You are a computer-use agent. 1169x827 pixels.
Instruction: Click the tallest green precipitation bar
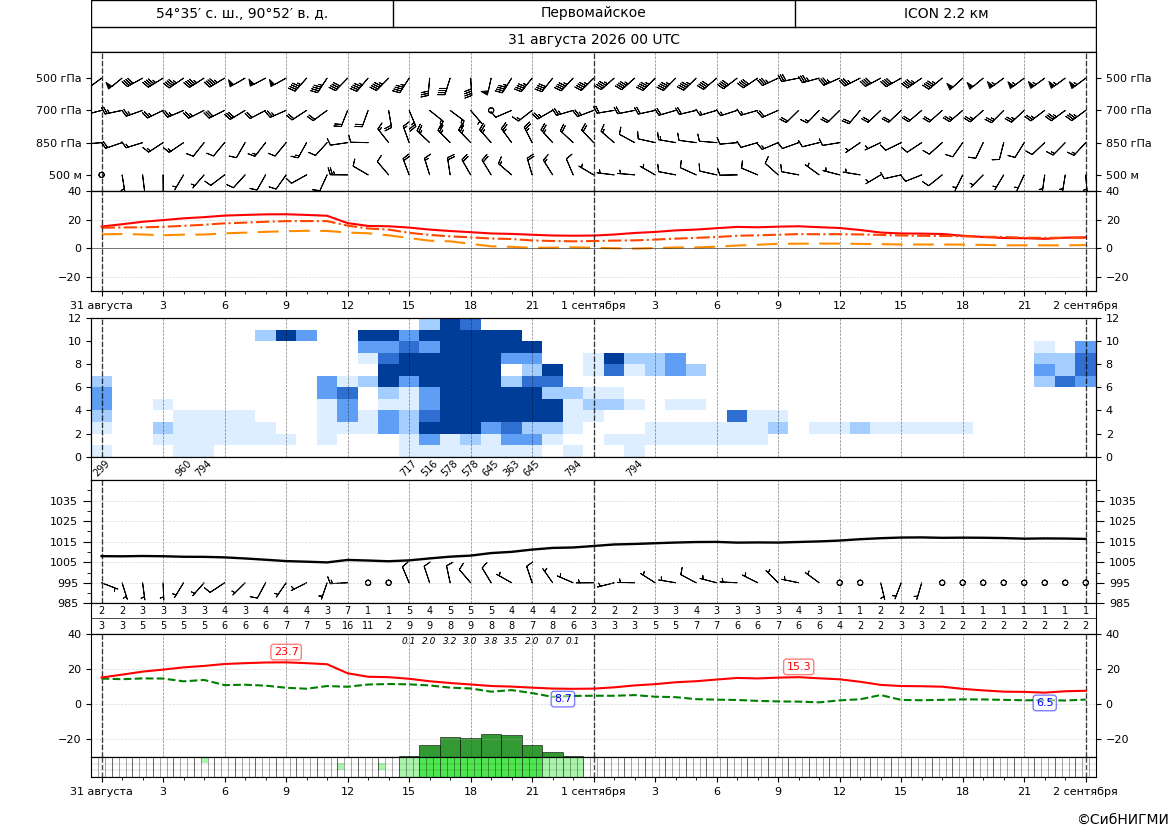(491, 746)
